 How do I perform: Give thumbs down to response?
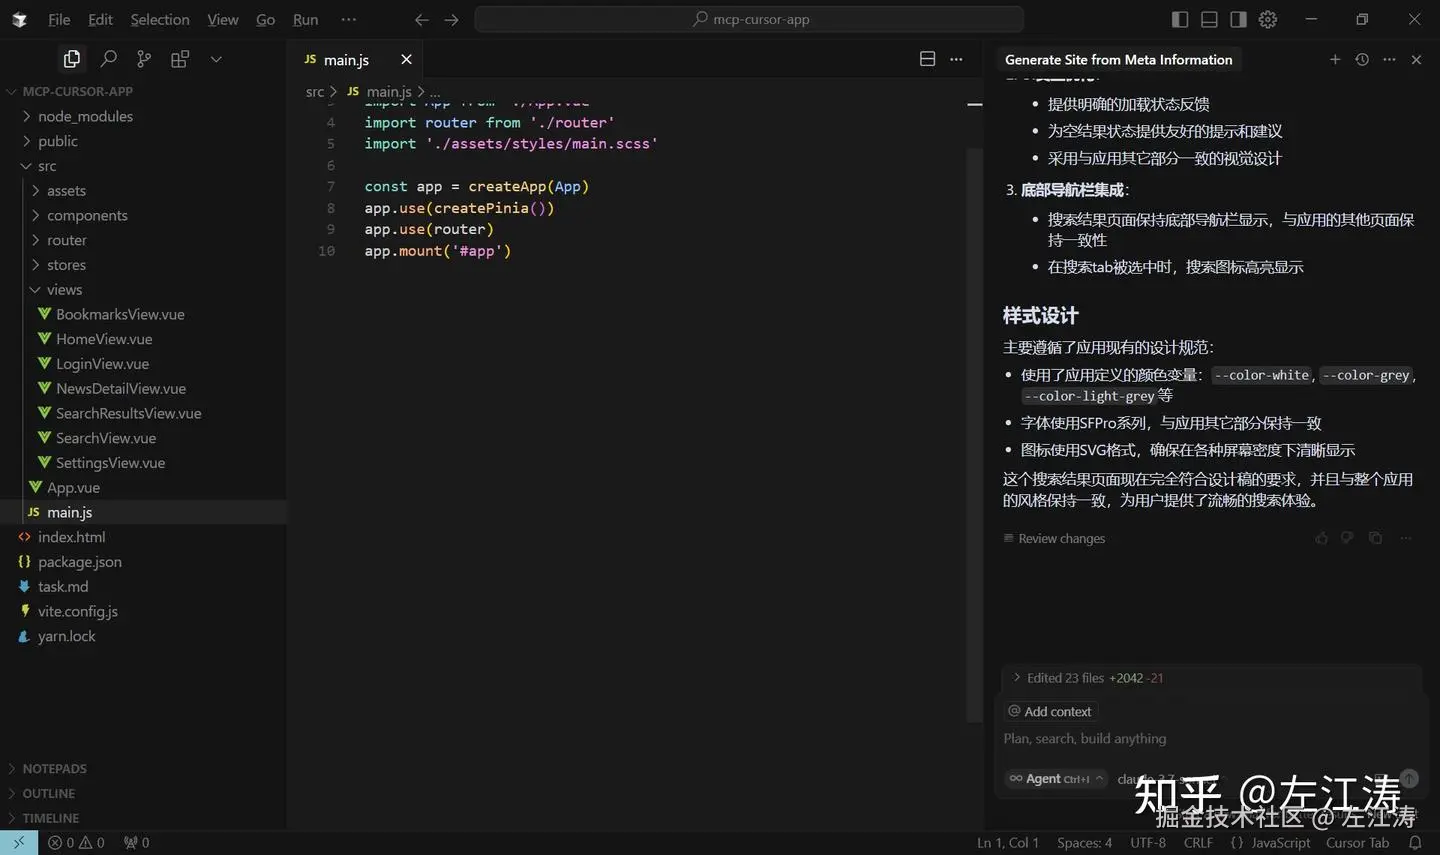[1347, 538]
